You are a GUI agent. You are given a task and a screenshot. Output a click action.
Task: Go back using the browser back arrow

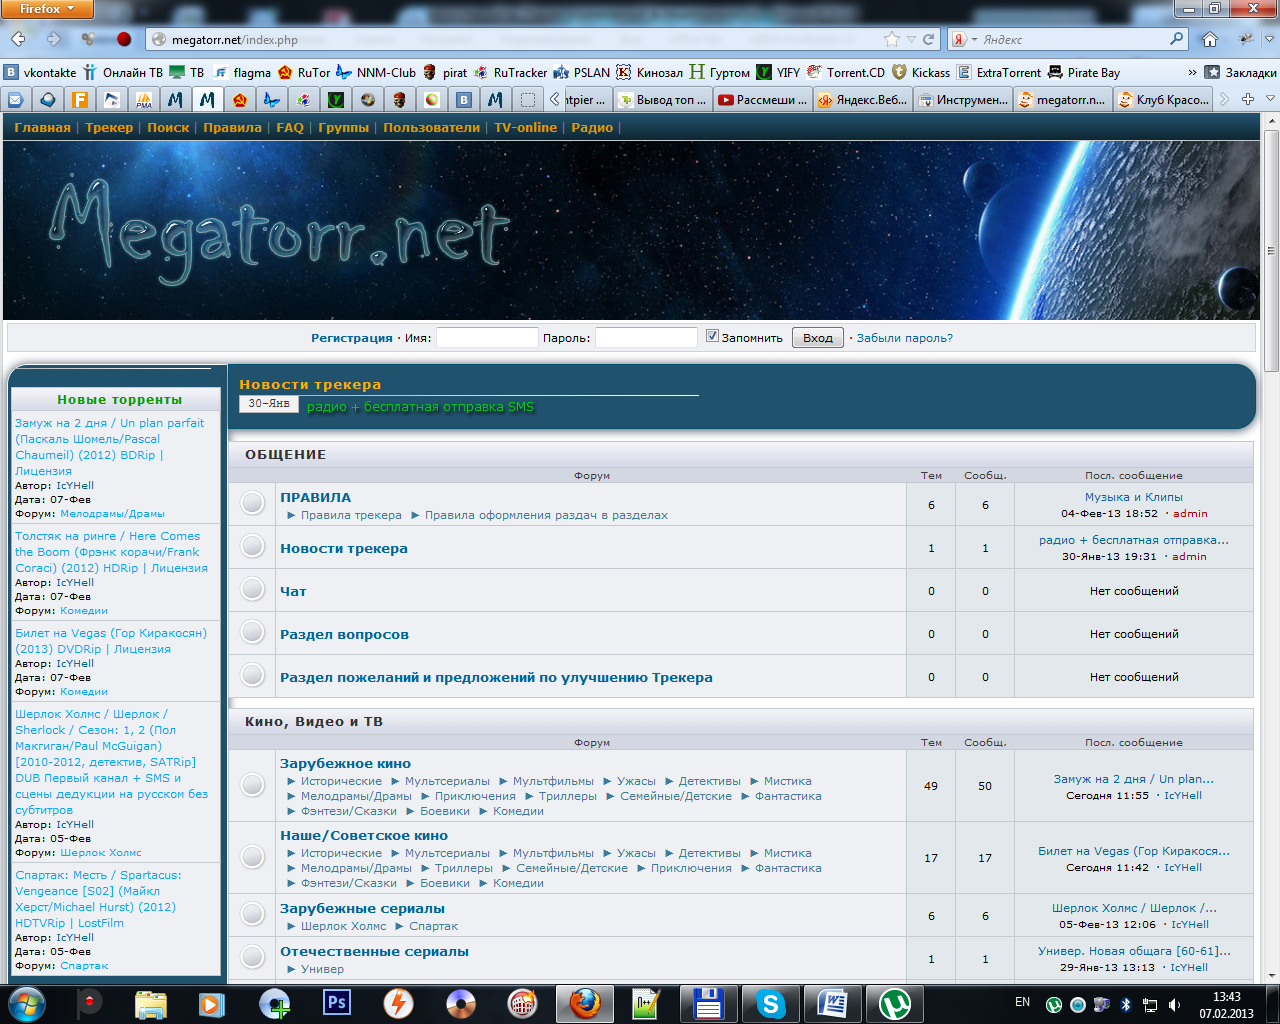point(19,39)
